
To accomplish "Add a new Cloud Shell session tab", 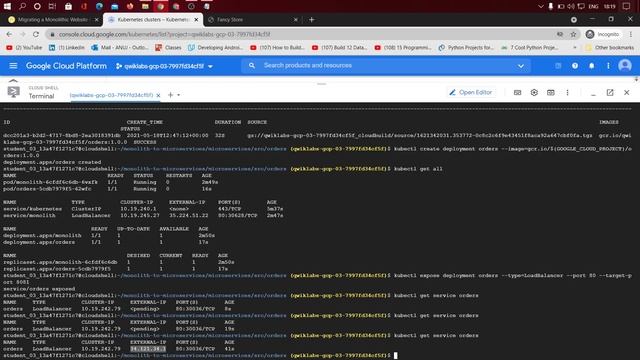I will coord(170,95).
